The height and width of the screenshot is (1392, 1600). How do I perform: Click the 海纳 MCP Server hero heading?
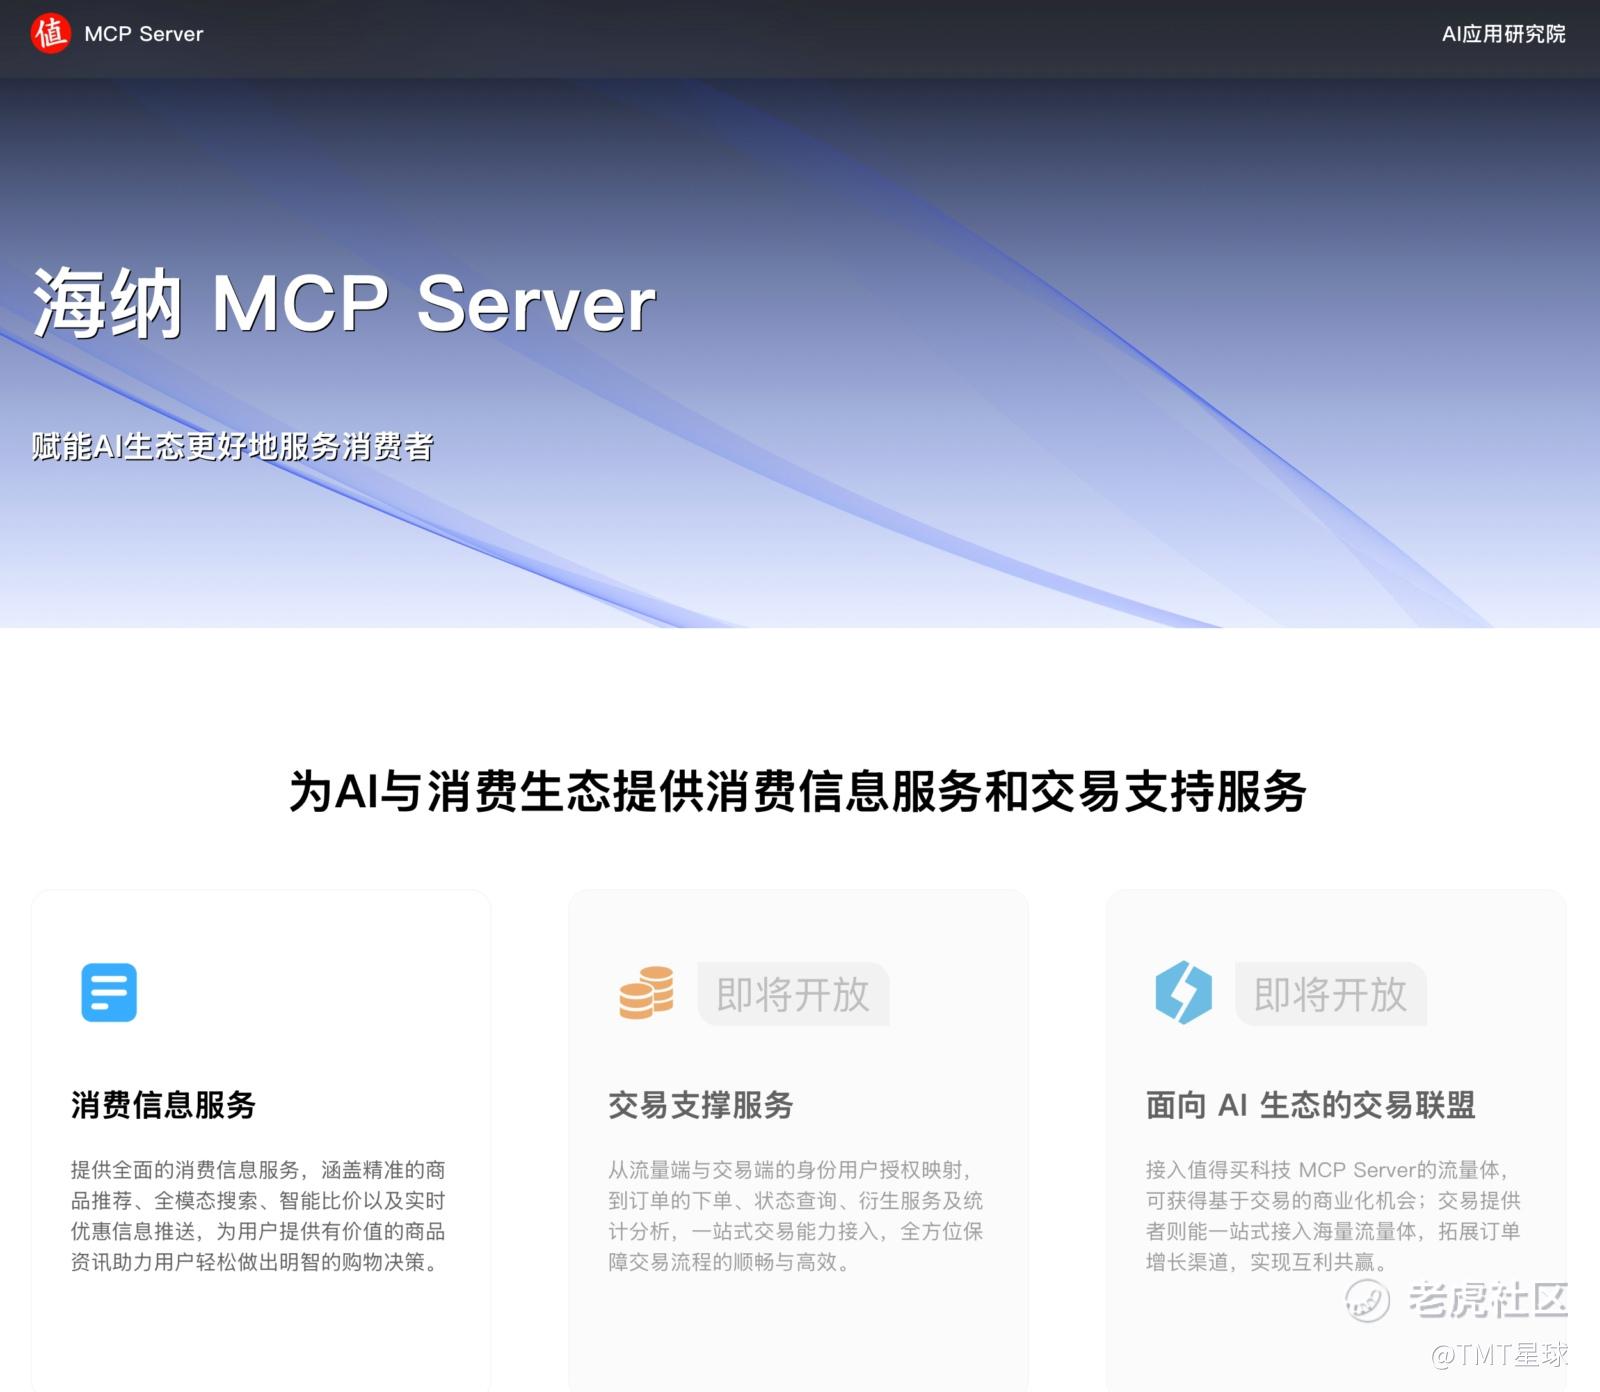[x=344, y=303]
